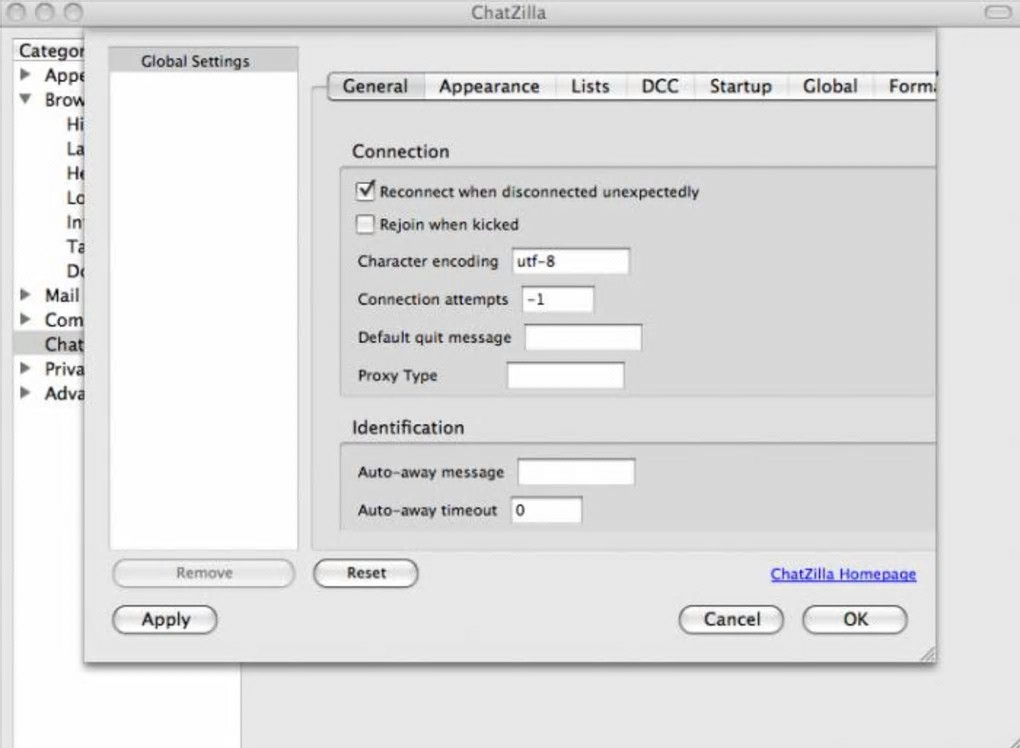
Task: Enable Reconnect when disconnected unexpectedly checkbox
Action: click(x=365, y=191)
